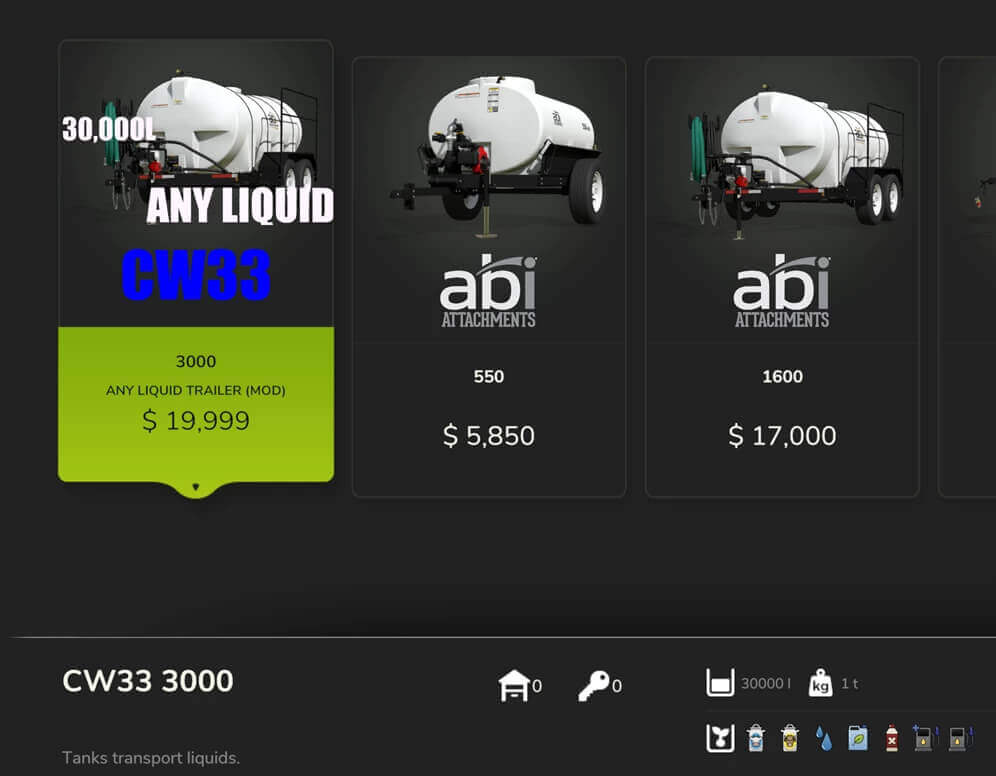The image size is (996, 776).
Task: Click the last fuel pump icon
Action: [960, 738]
